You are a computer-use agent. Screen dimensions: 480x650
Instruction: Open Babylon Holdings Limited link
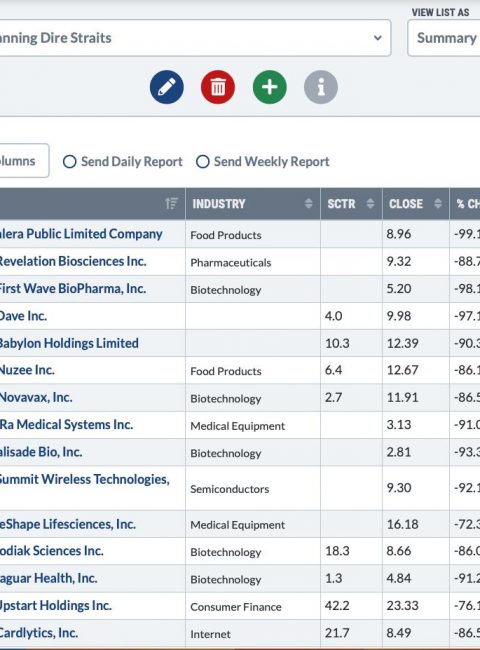69,343
